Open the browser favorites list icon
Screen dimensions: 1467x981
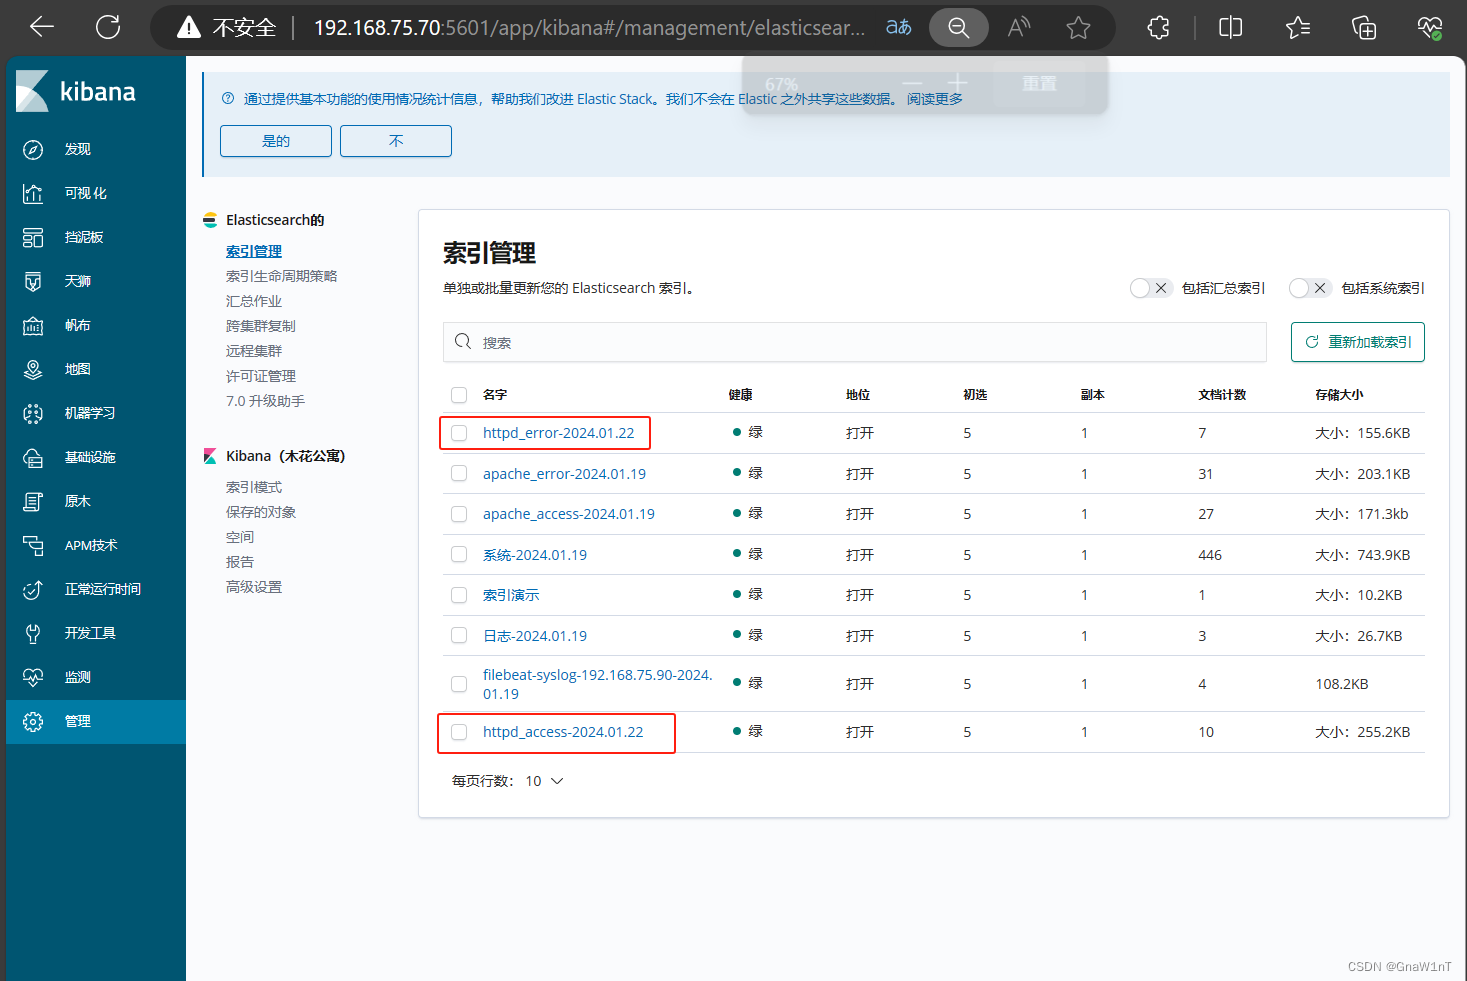tap(1298, 27)
